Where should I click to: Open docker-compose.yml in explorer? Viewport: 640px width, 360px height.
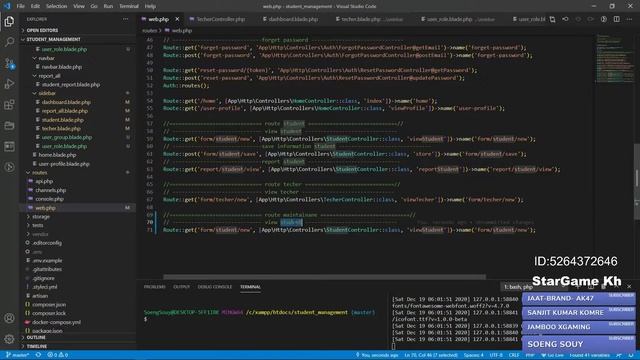click(x=56, y=322)
